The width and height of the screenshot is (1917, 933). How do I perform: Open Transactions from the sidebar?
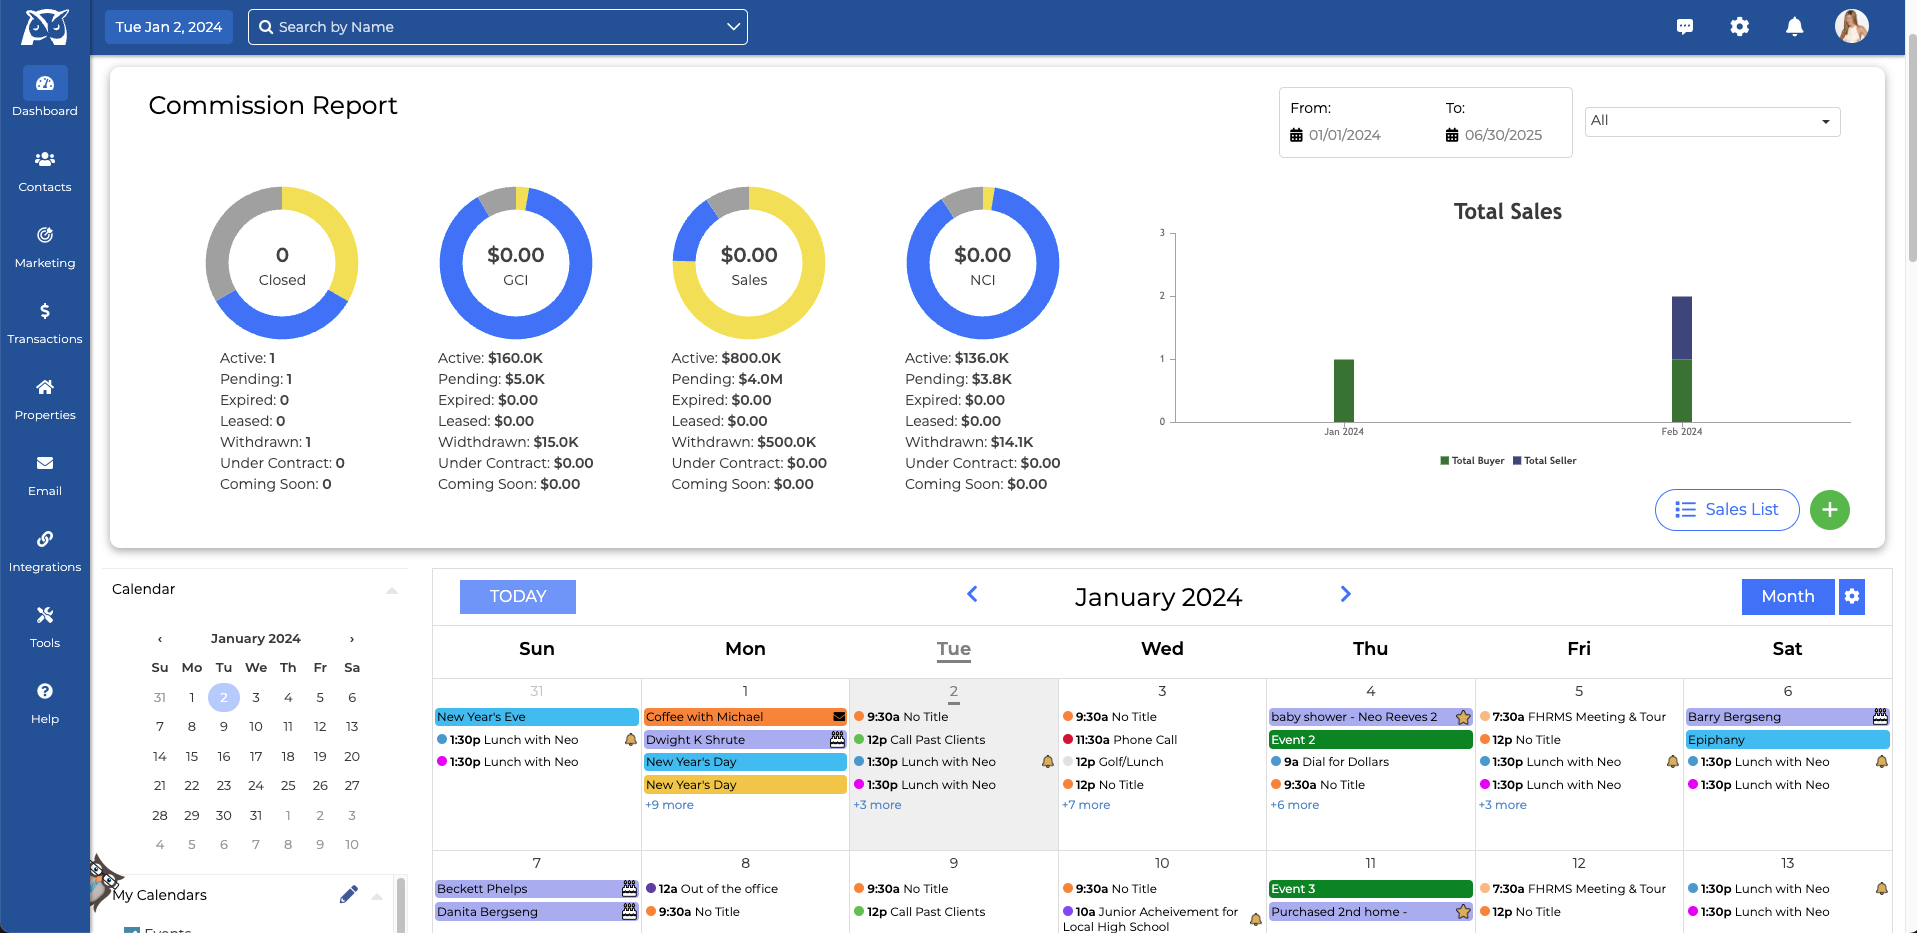click(x=45, y=322)
